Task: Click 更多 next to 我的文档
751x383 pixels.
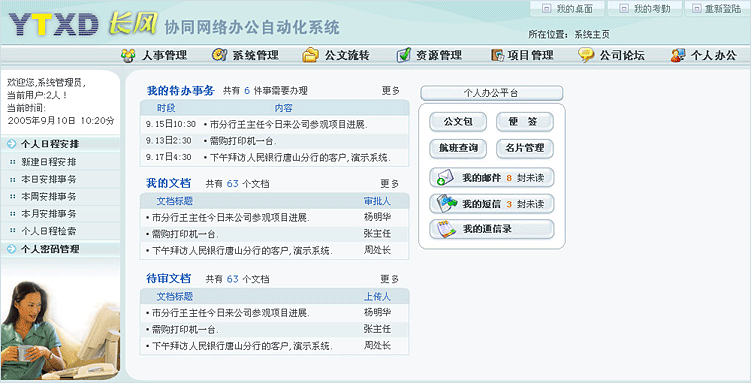Action: (x=389, y=184)
